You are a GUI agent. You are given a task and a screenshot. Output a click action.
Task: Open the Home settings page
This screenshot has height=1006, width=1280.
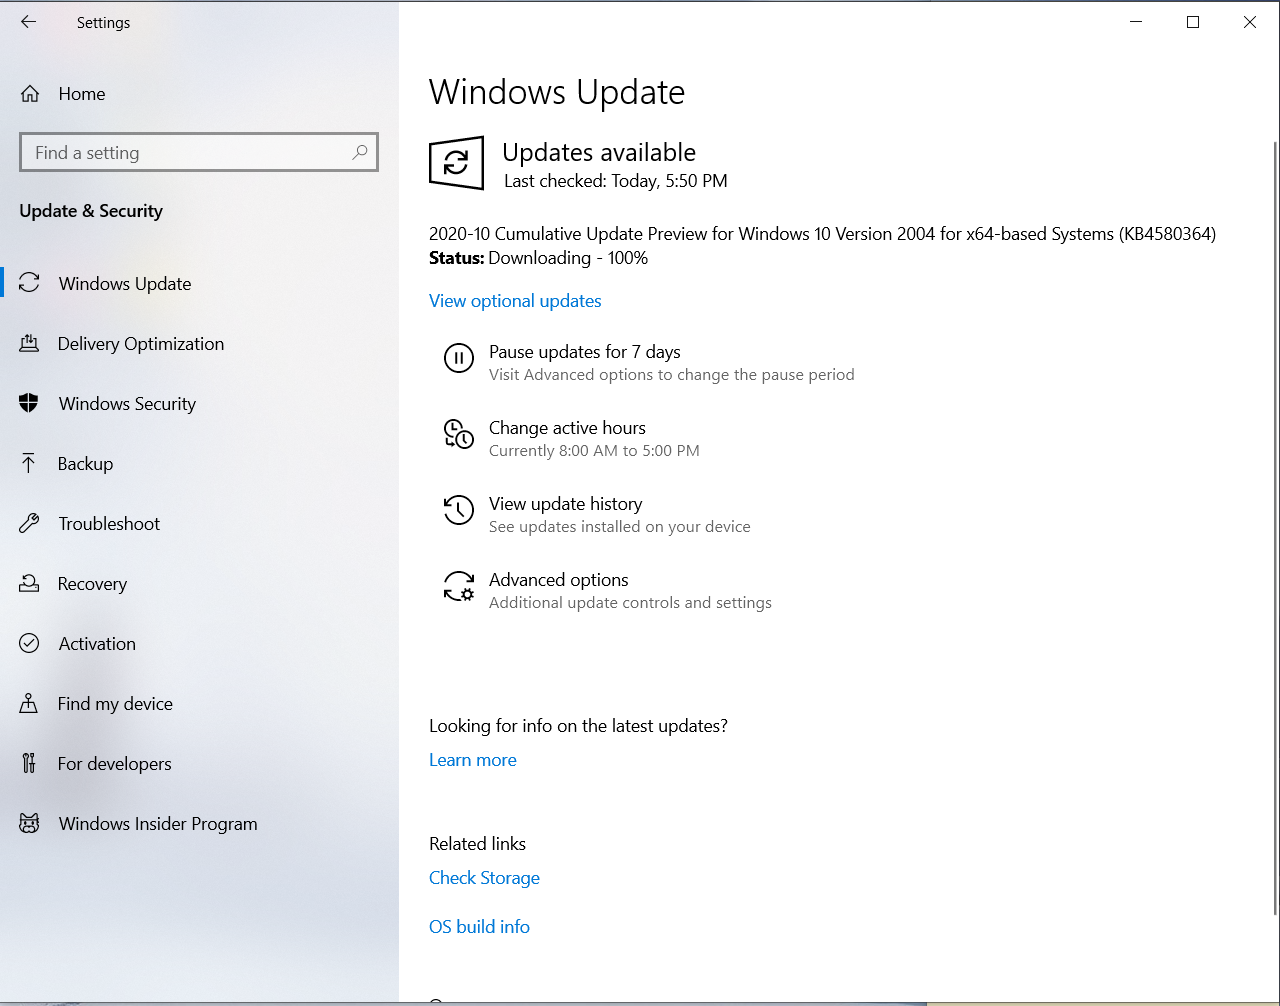81,94
